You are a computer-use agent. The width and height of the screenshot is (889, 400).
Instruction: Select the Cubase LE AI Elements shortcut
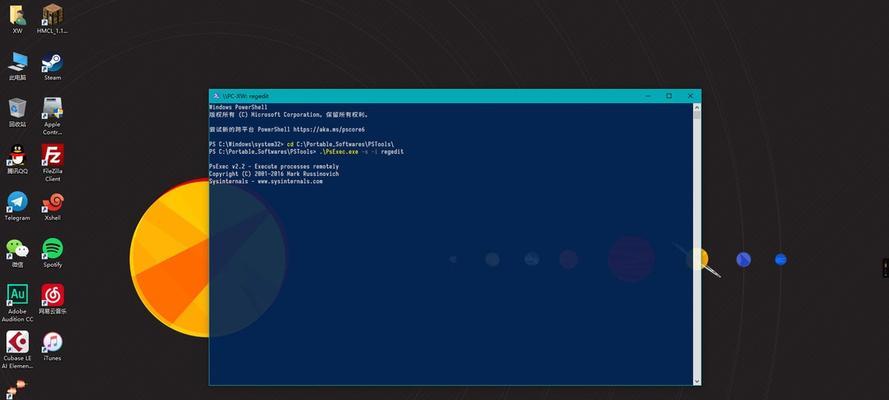(x=18, y=350)
